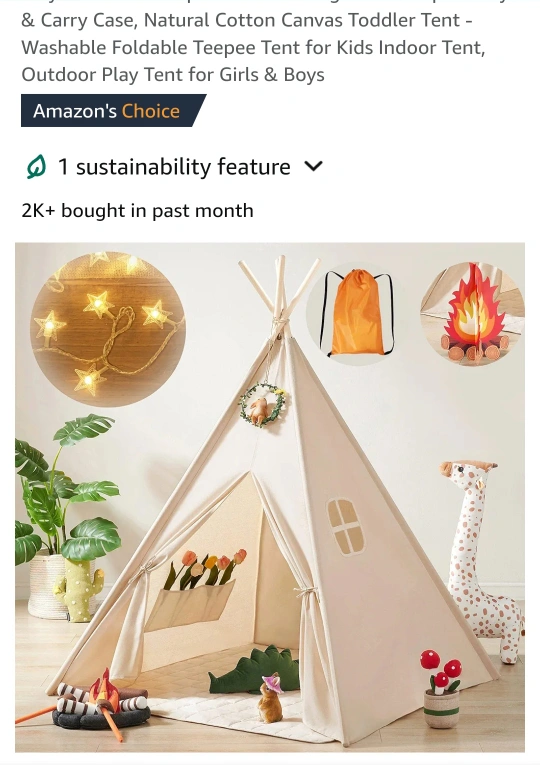Click the tent's small side window
Screen dimensions: 540x765
pos(346,526)
